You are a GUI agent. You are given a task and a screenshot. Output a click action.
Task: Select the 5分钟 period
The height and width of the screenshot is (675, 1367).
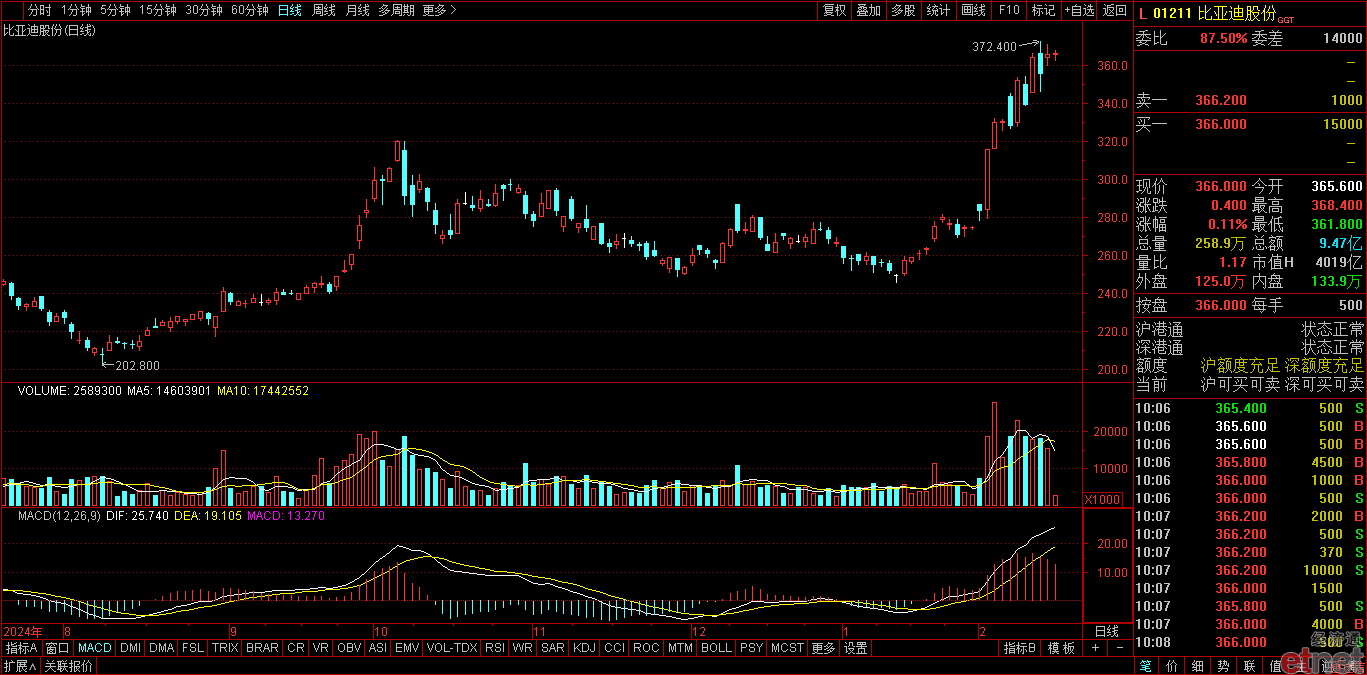115,10
